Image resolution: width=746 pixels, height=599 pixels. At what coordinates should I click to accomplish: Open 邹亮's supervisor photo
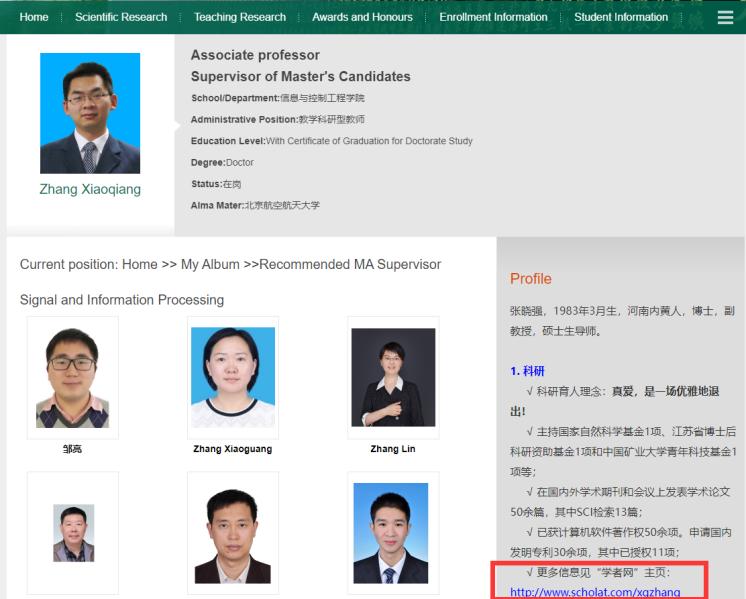[73, 377]
